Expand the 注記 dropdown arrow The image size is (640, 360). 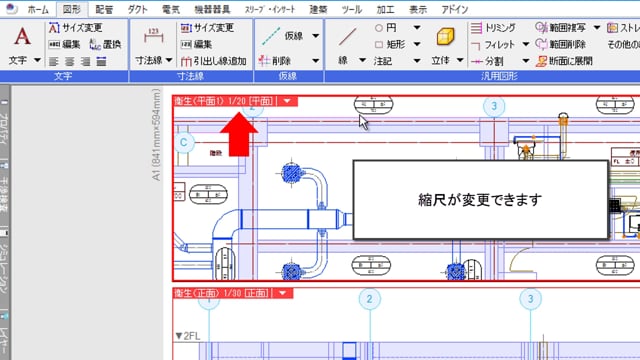pyautogui.click(x=417, y=61)
